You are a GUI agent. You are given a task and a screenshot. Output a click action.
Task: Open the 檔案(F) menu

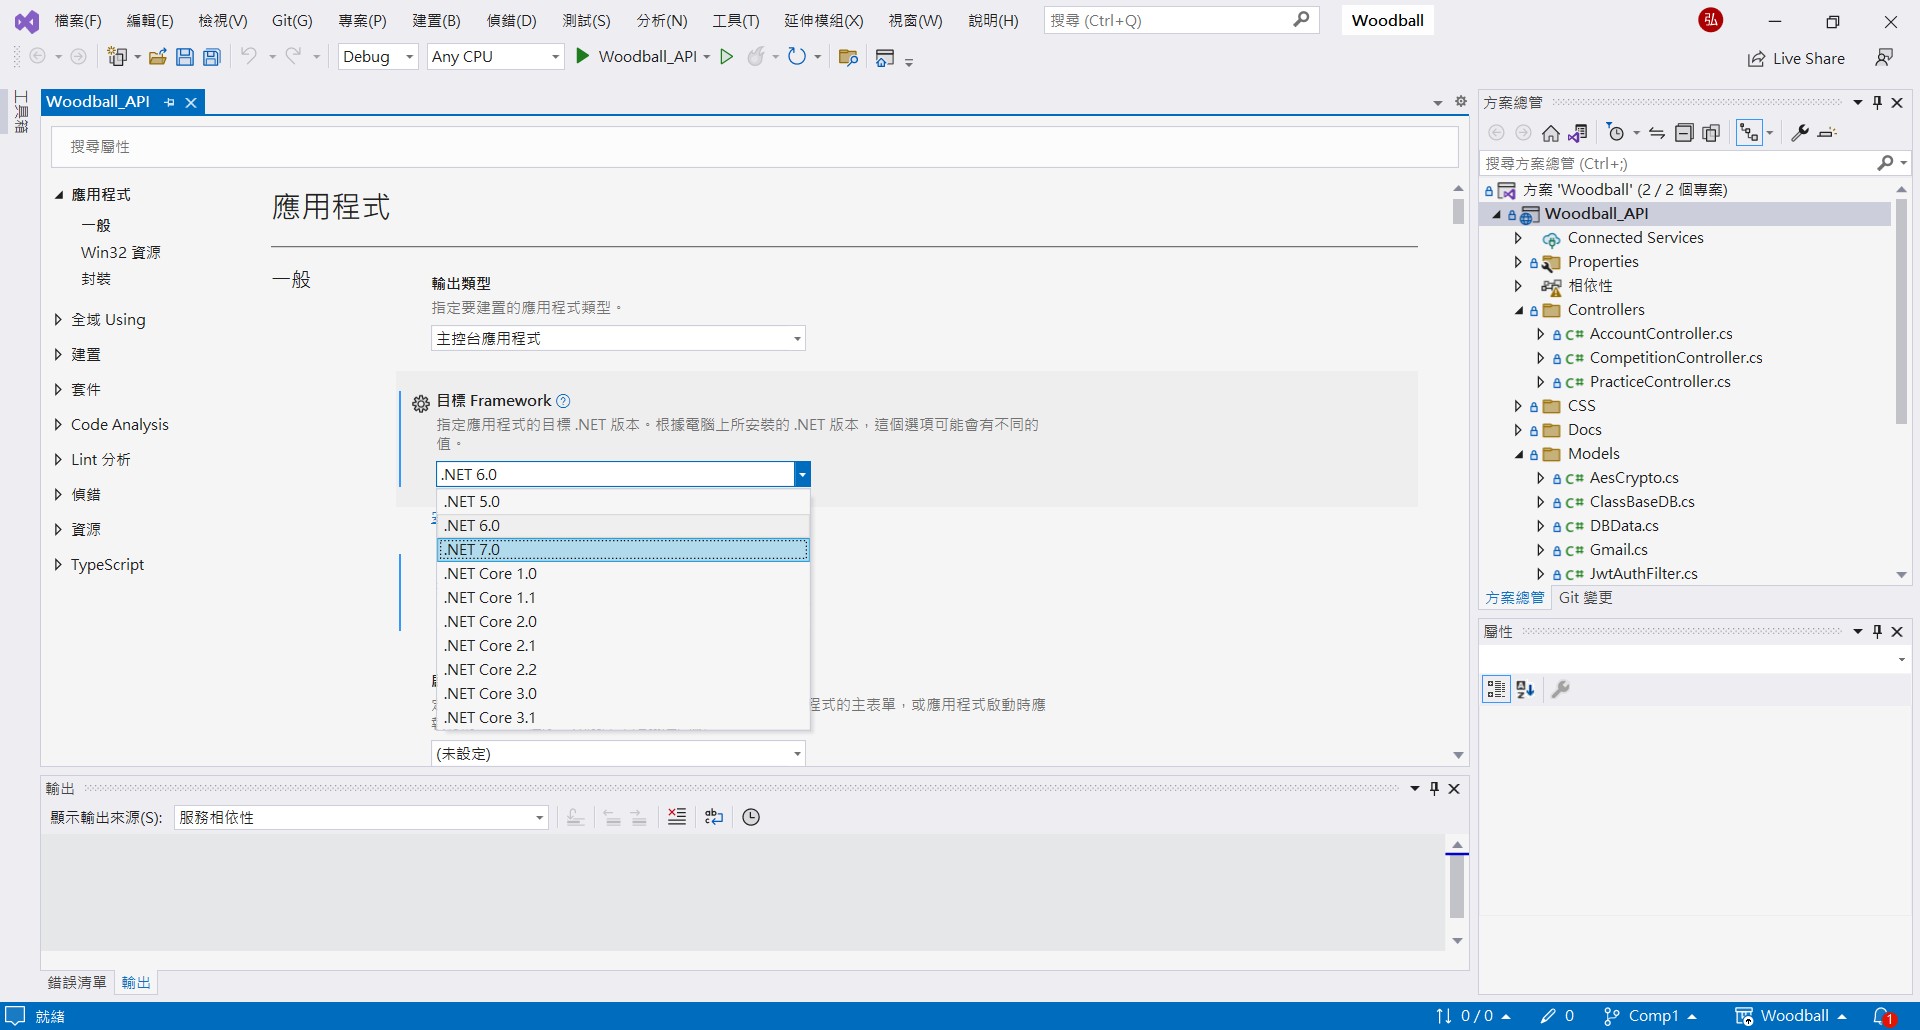[x=78, y=21]
